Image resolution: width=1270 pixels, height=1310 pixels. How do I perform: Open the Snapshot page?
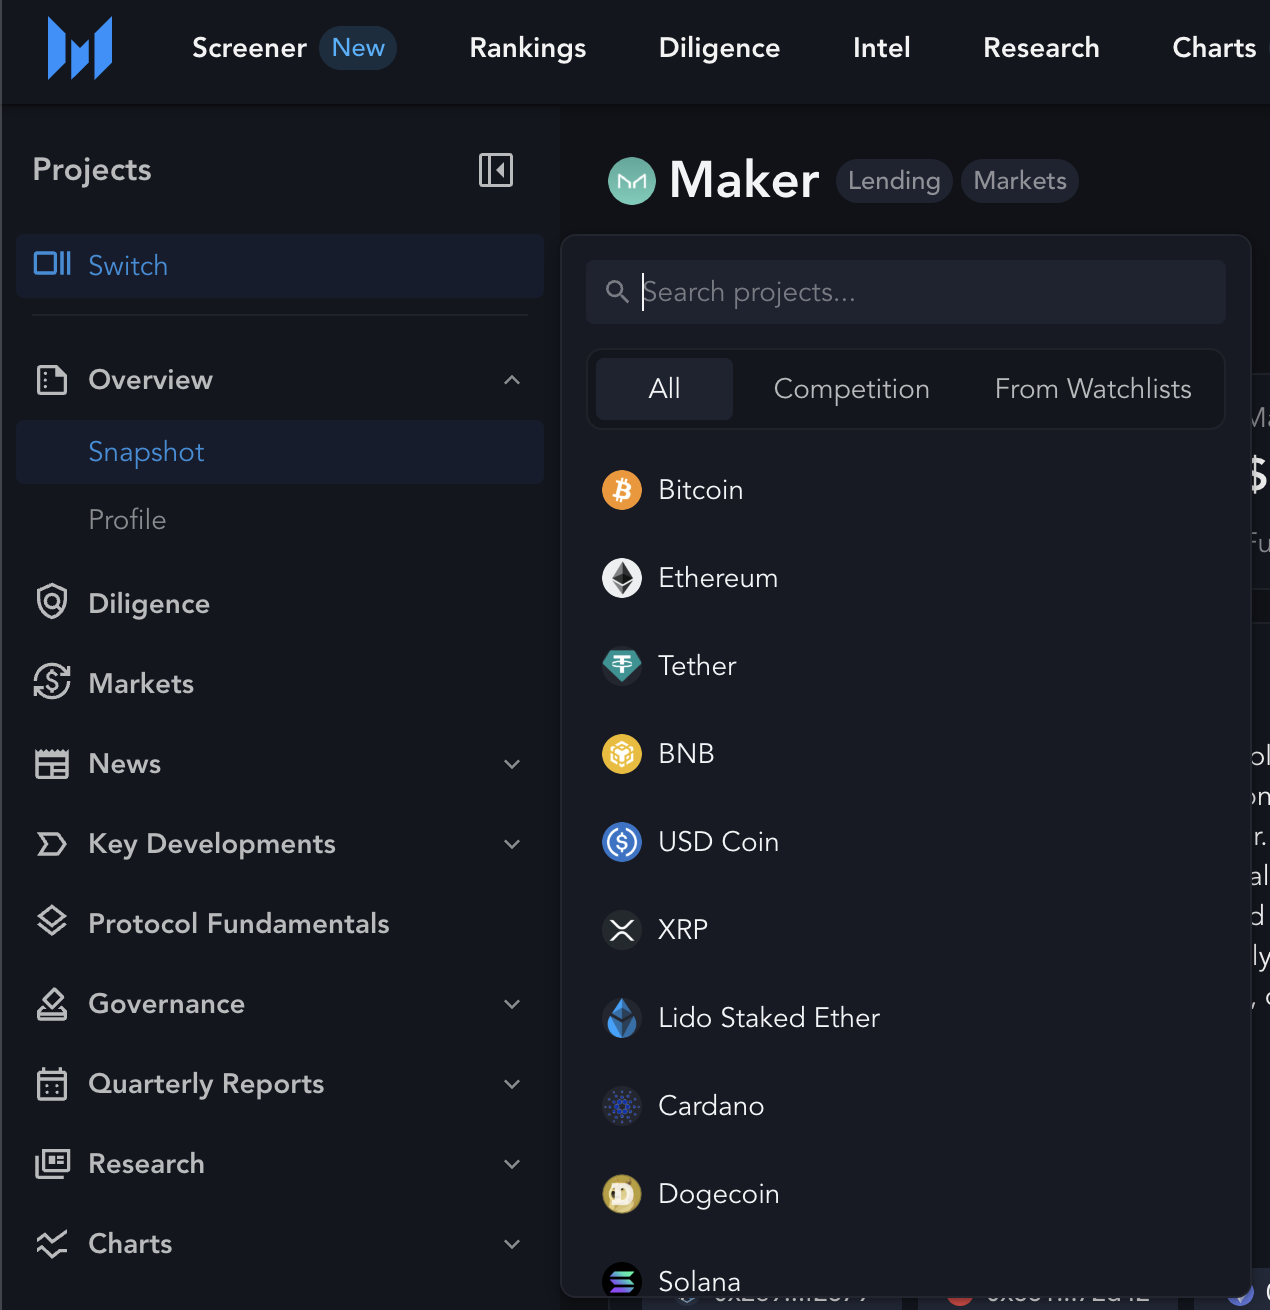[x=280, y=452]
